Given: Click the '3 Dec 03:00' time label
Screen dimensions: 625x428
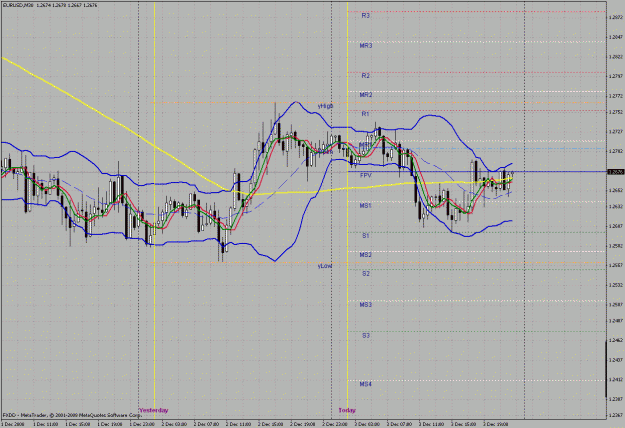Looking at the screenshot, I should [367, 424].
